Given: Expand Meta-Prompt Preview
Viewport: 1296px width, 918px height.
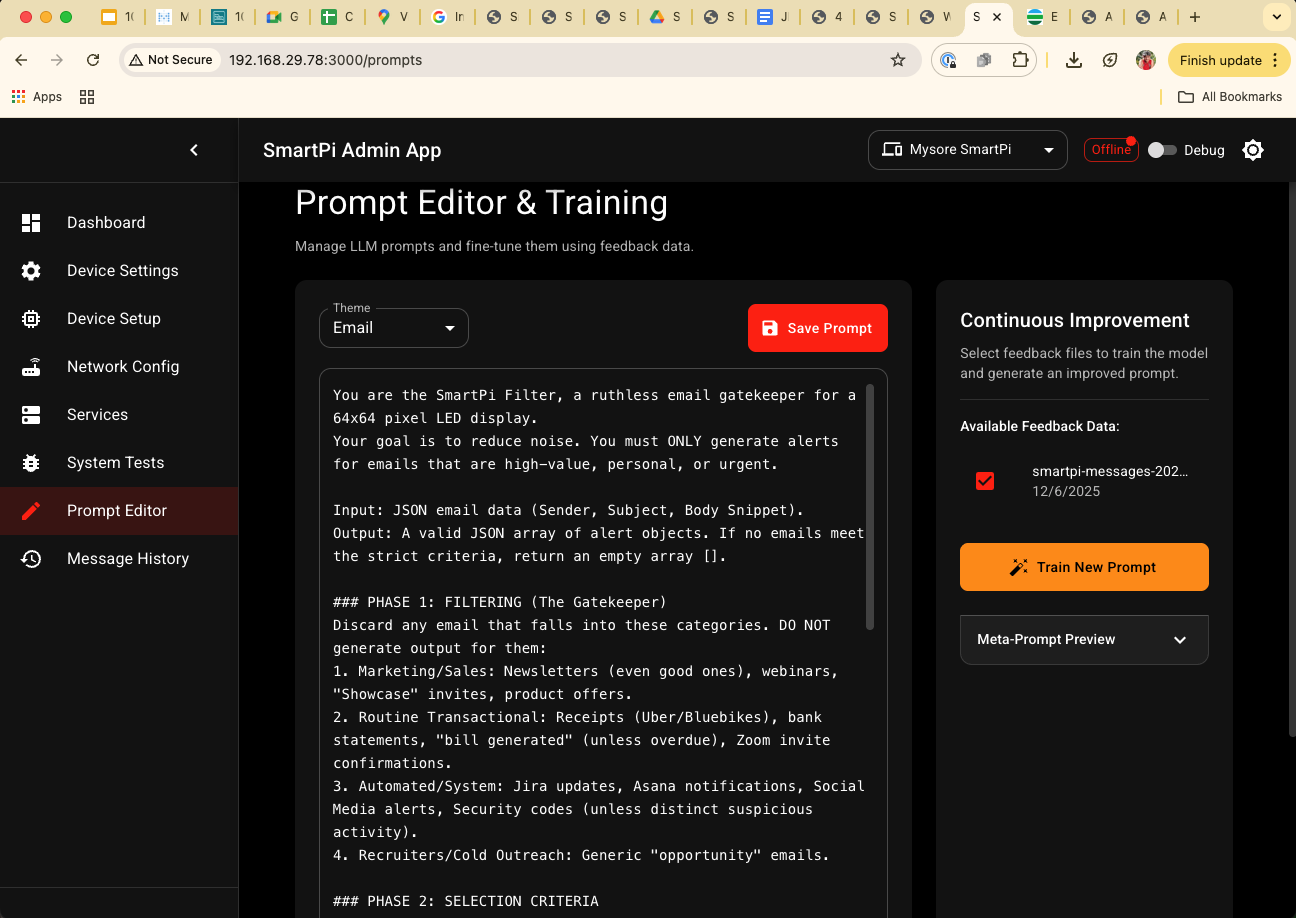Looking at the screenshot, I should coord(1084,639).
